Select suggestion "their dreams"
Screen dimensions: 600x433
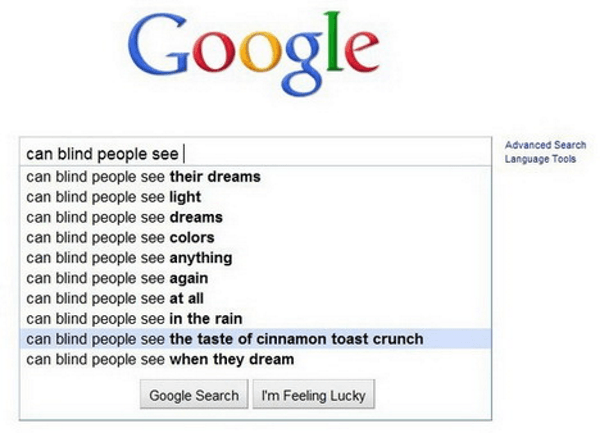(255, 177)
